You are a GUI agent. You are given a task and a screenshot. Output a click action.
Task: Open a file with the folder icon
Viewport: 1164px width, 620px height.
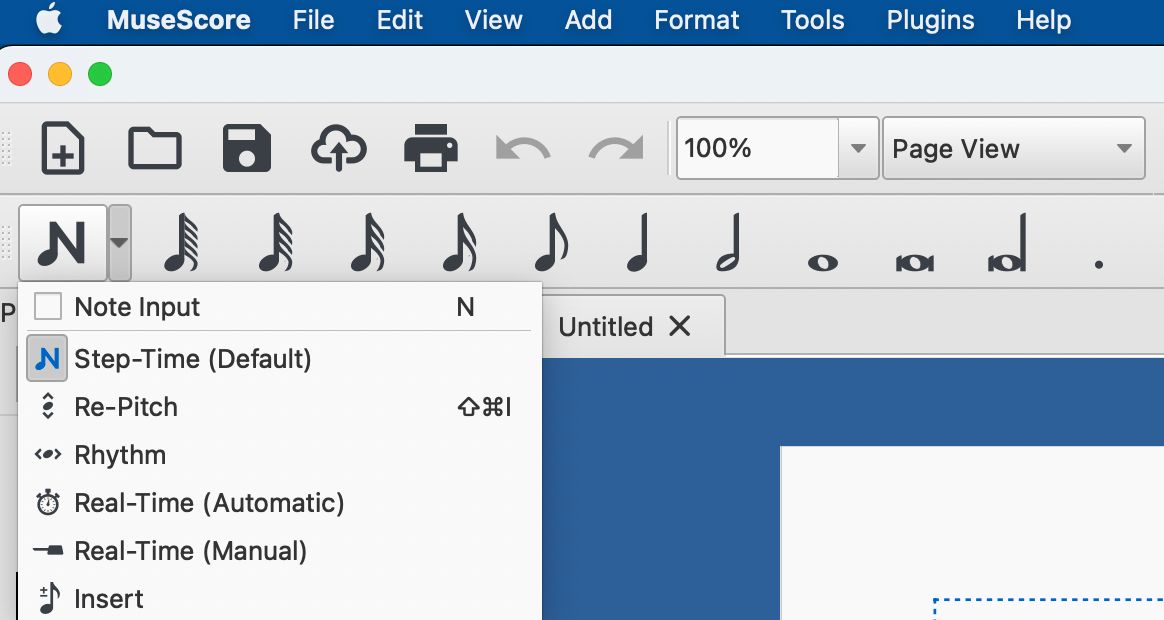(154, 148)
